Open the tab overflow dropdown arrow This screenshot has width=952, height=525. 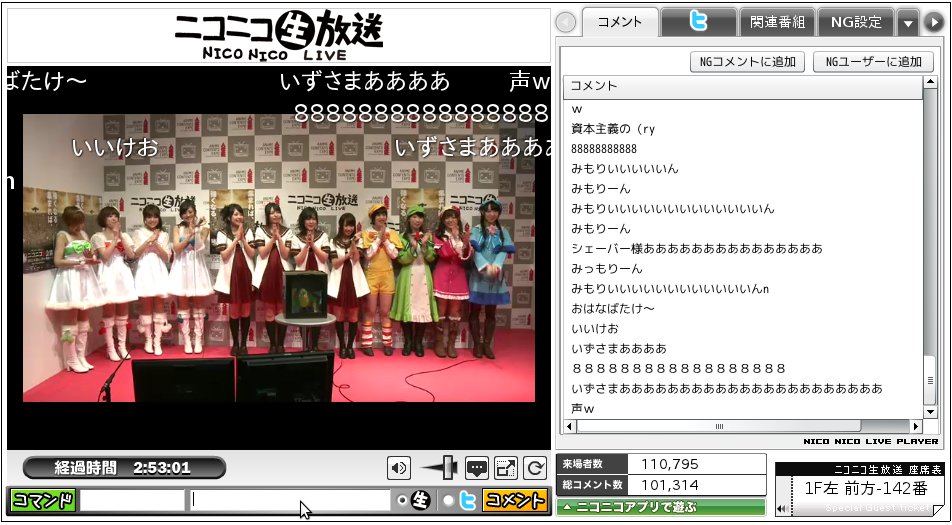pyautogui.click(x=908, y=22)
